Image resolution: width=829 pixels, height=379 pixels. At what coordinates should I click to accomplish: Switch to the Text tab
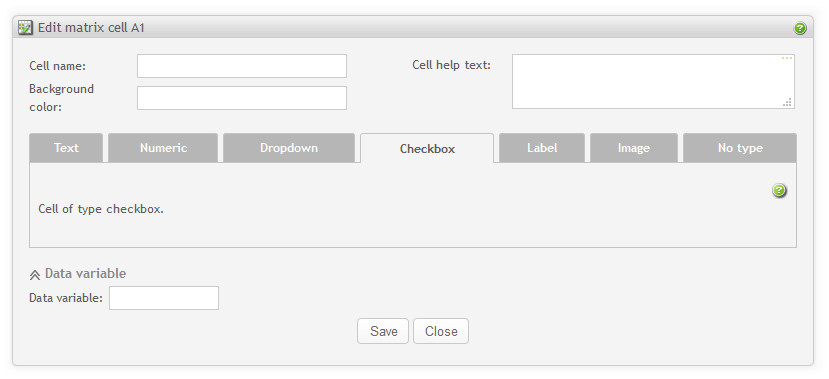pyautogui.click(x=66, y=148)
